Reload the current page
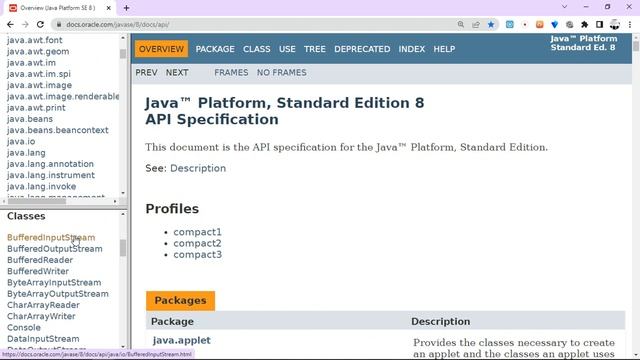Screen dimensions: 640x360 coord(40,24)
